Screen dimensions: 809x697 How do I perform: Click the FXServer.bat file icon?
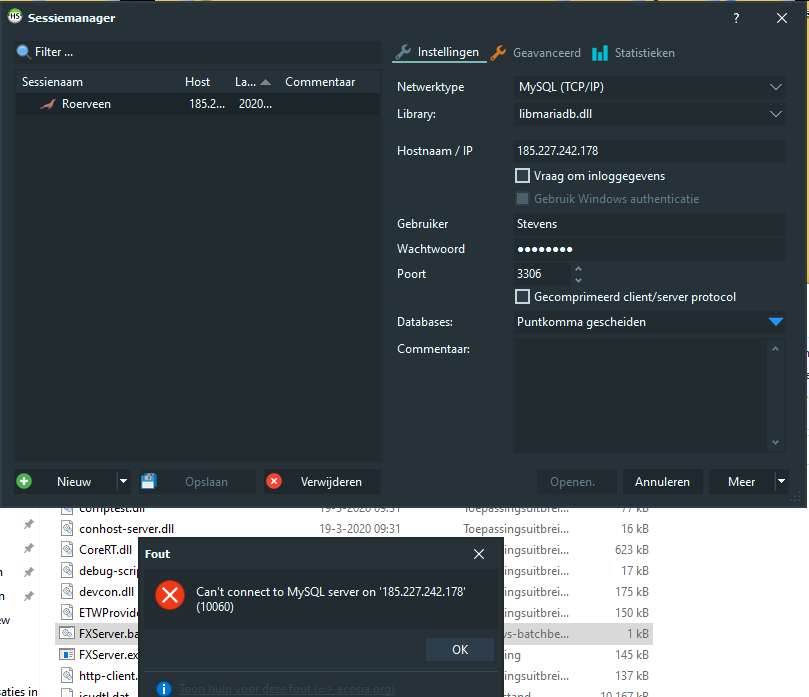coord(65,633)
